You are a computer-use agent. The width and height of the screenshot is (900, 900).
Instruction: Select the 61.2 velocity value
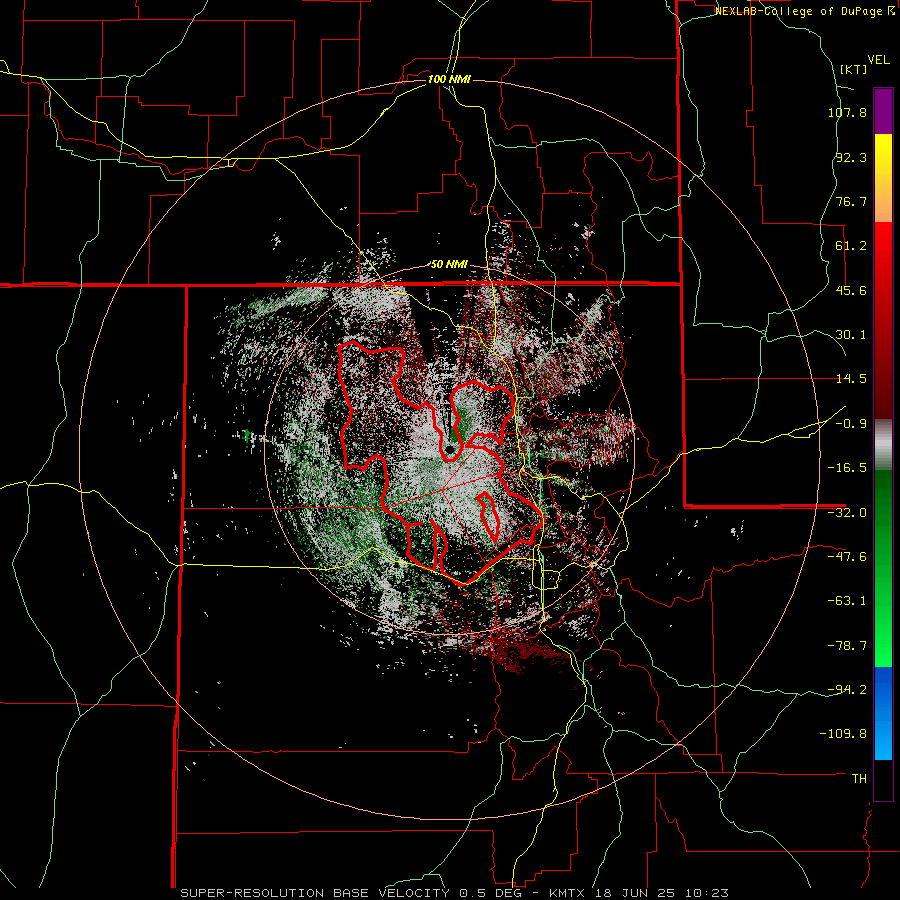851,246
